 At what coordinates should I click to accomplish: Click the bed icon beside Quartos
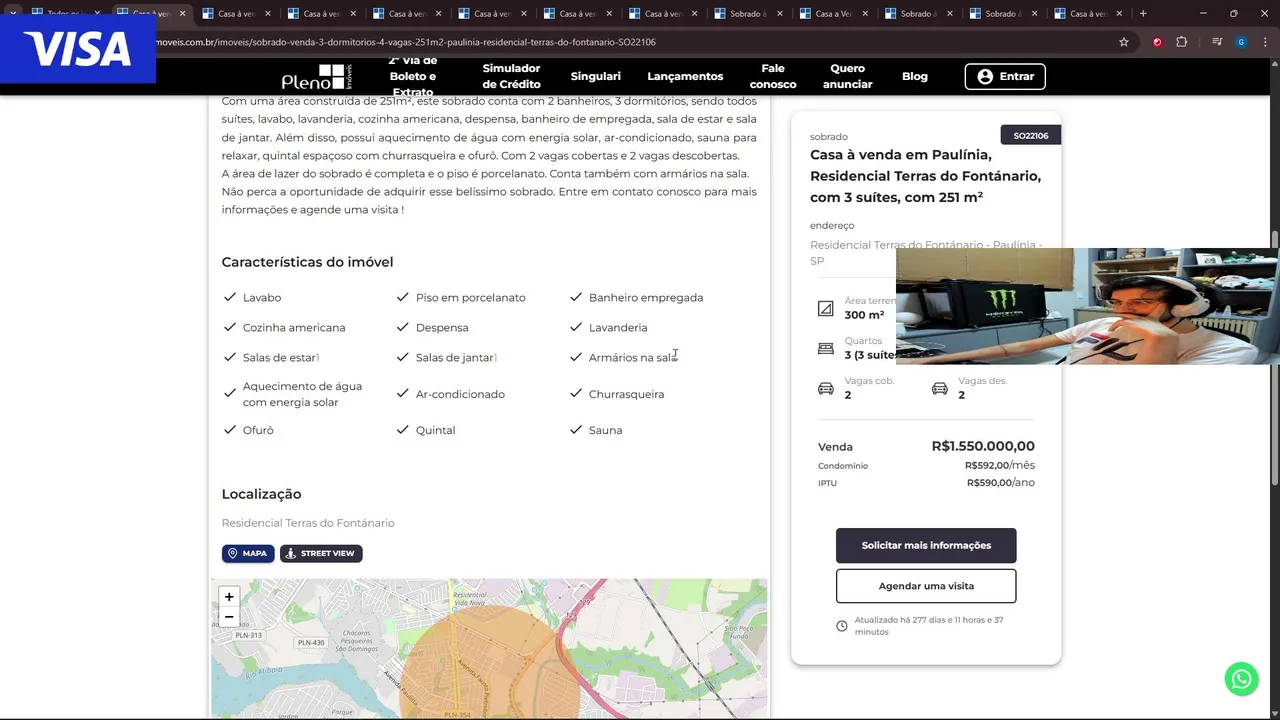coord(825,348)
